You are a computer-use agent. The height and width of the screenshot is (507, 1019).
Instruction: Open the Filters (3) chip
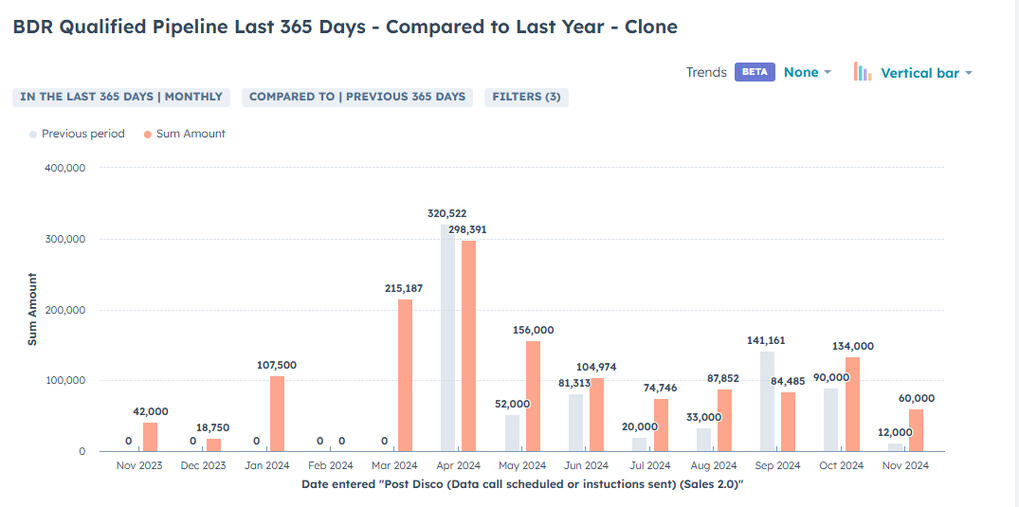click(x=526, y=97)
